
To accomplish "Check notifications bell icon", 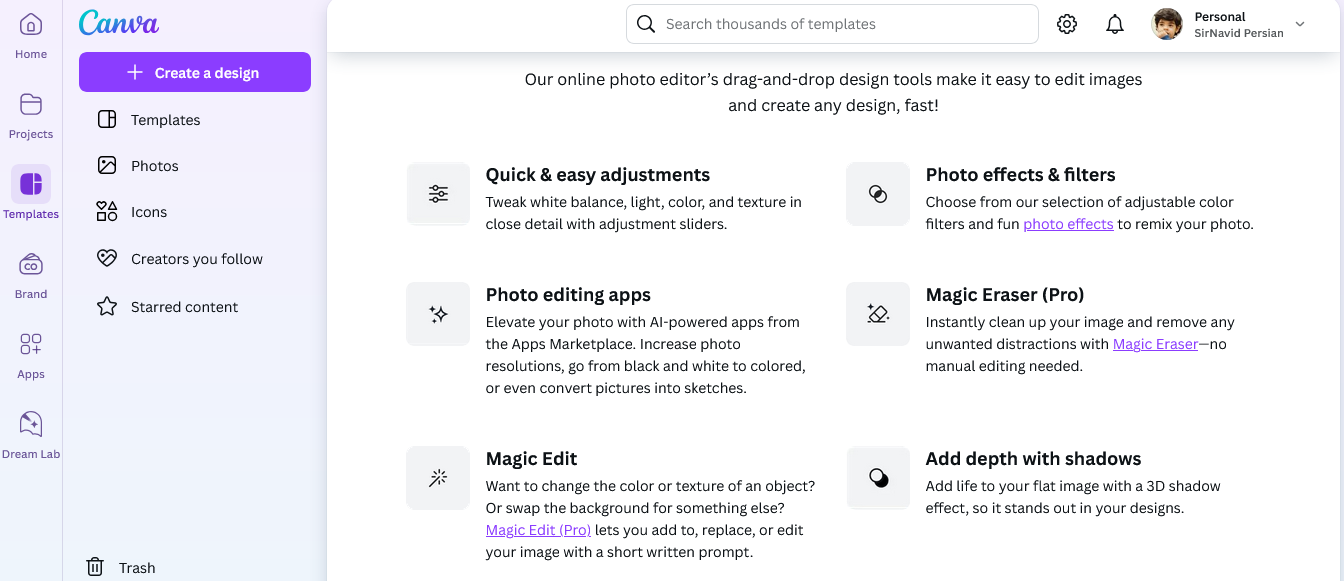I will (1115, 25).
